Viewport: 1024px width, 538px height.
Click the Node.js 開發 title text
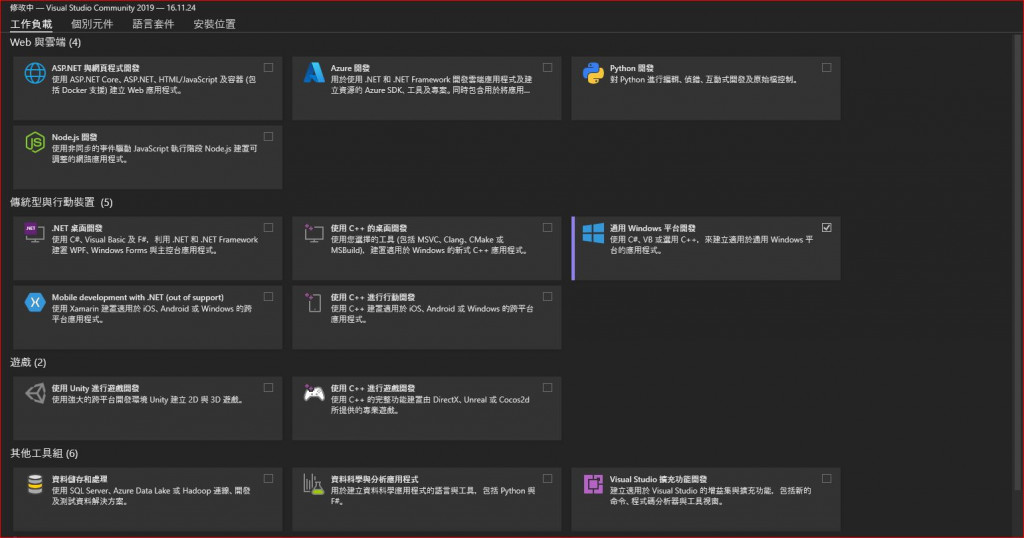(74, 137)
